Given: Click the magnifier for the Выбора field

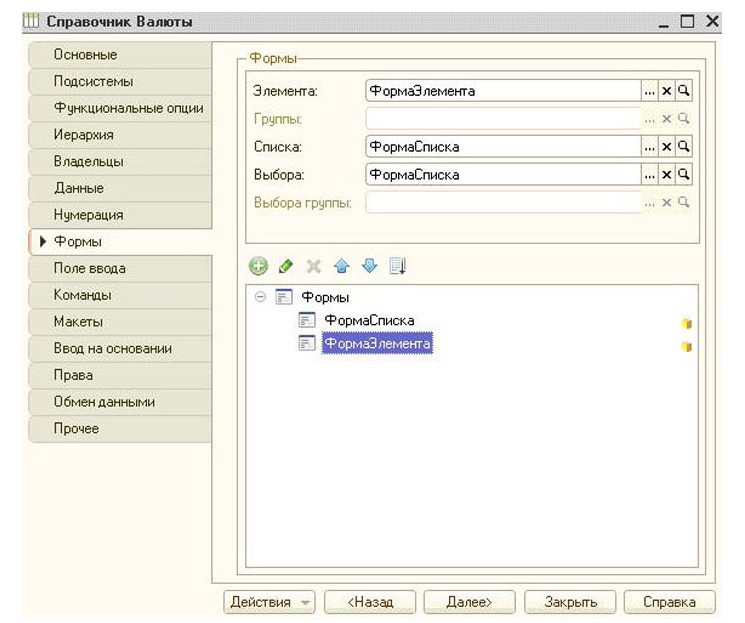Looking at the screenshot, I should [684, 175].
